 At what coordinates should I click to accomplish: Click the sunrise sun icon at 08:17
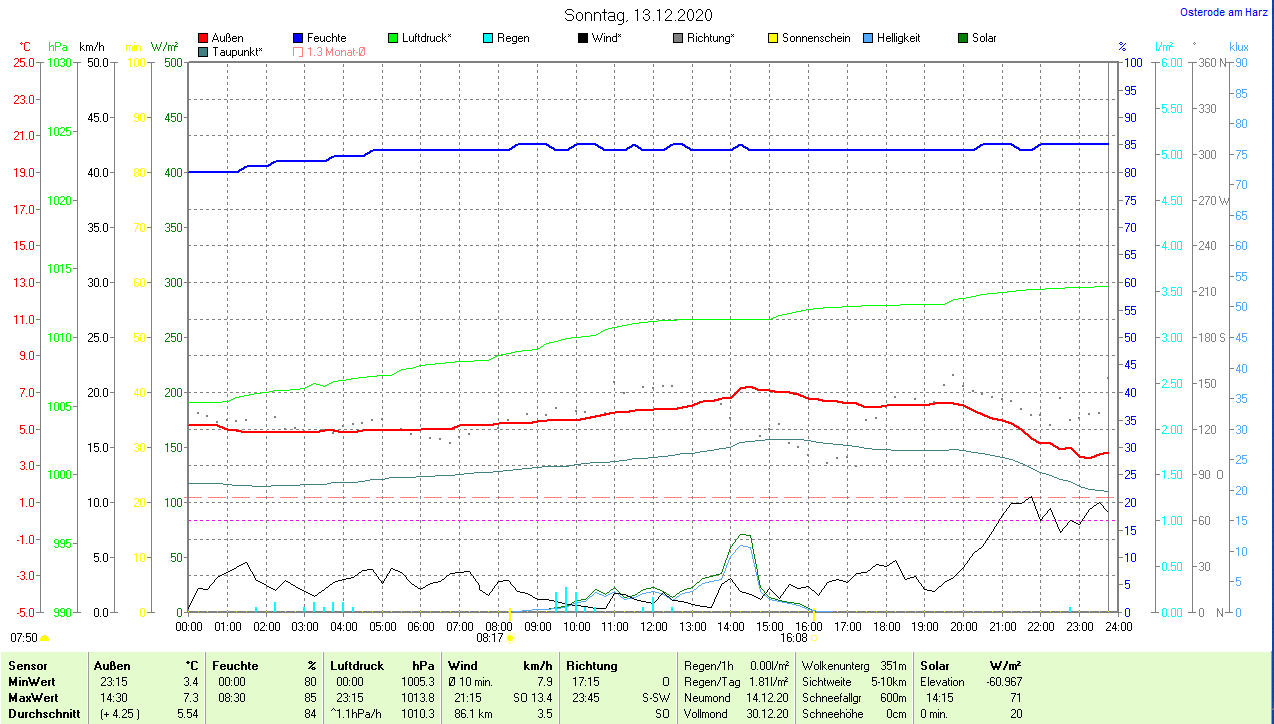click(x=511, y=637)
